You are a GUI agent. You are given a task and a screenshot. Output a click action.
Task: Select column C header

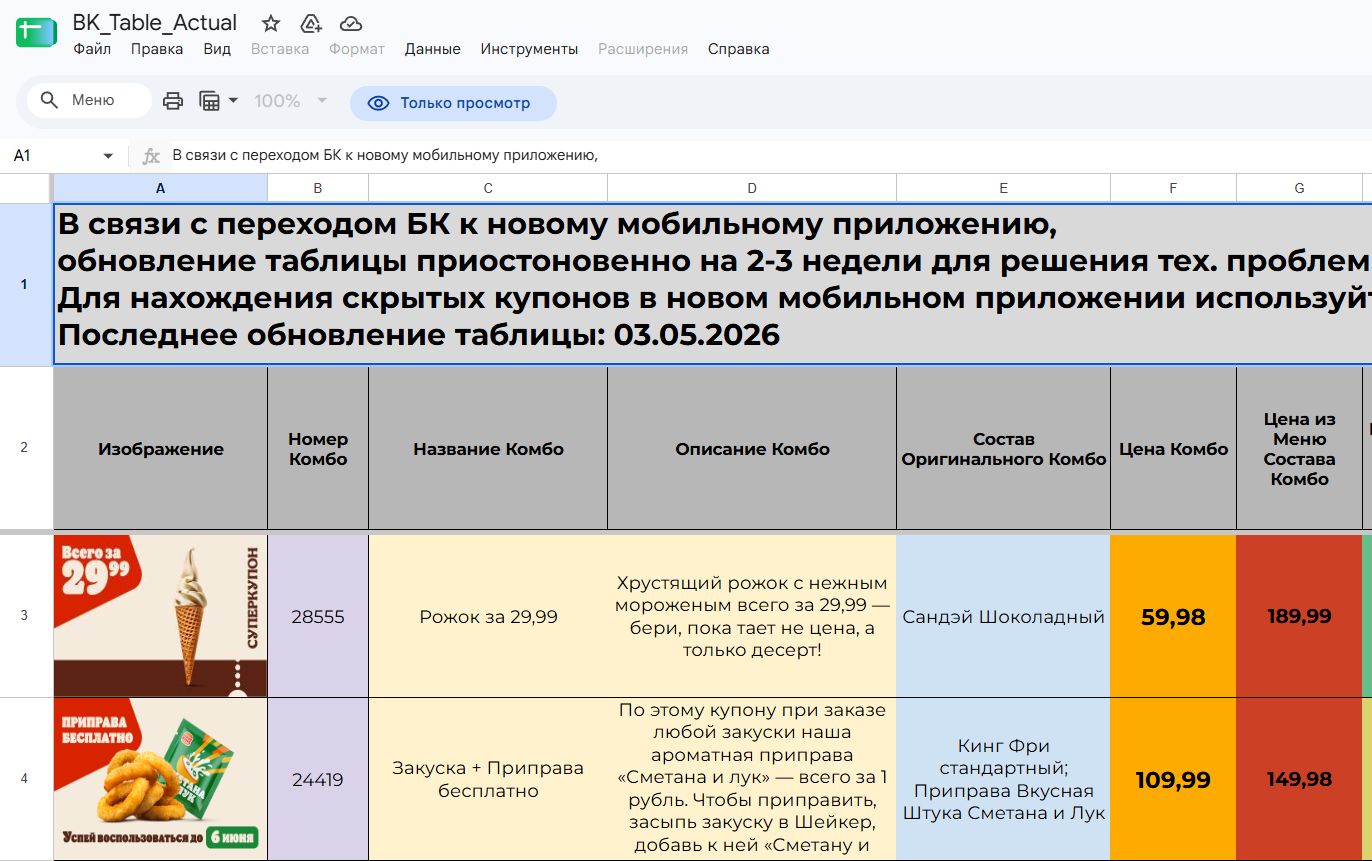(488, 188)
